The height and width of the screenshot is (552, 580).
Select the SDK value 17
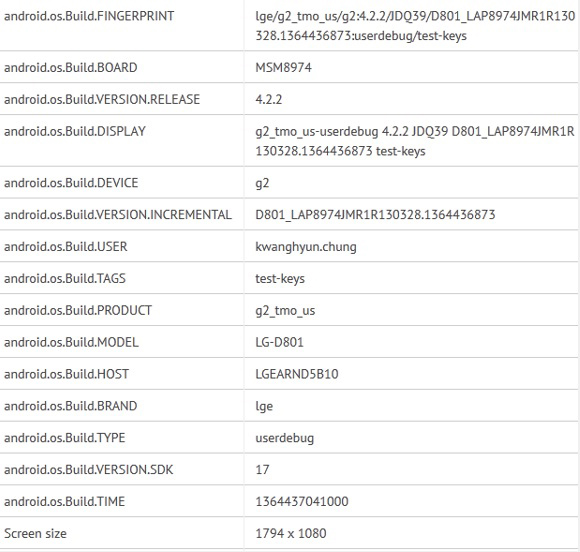point(262,469)
